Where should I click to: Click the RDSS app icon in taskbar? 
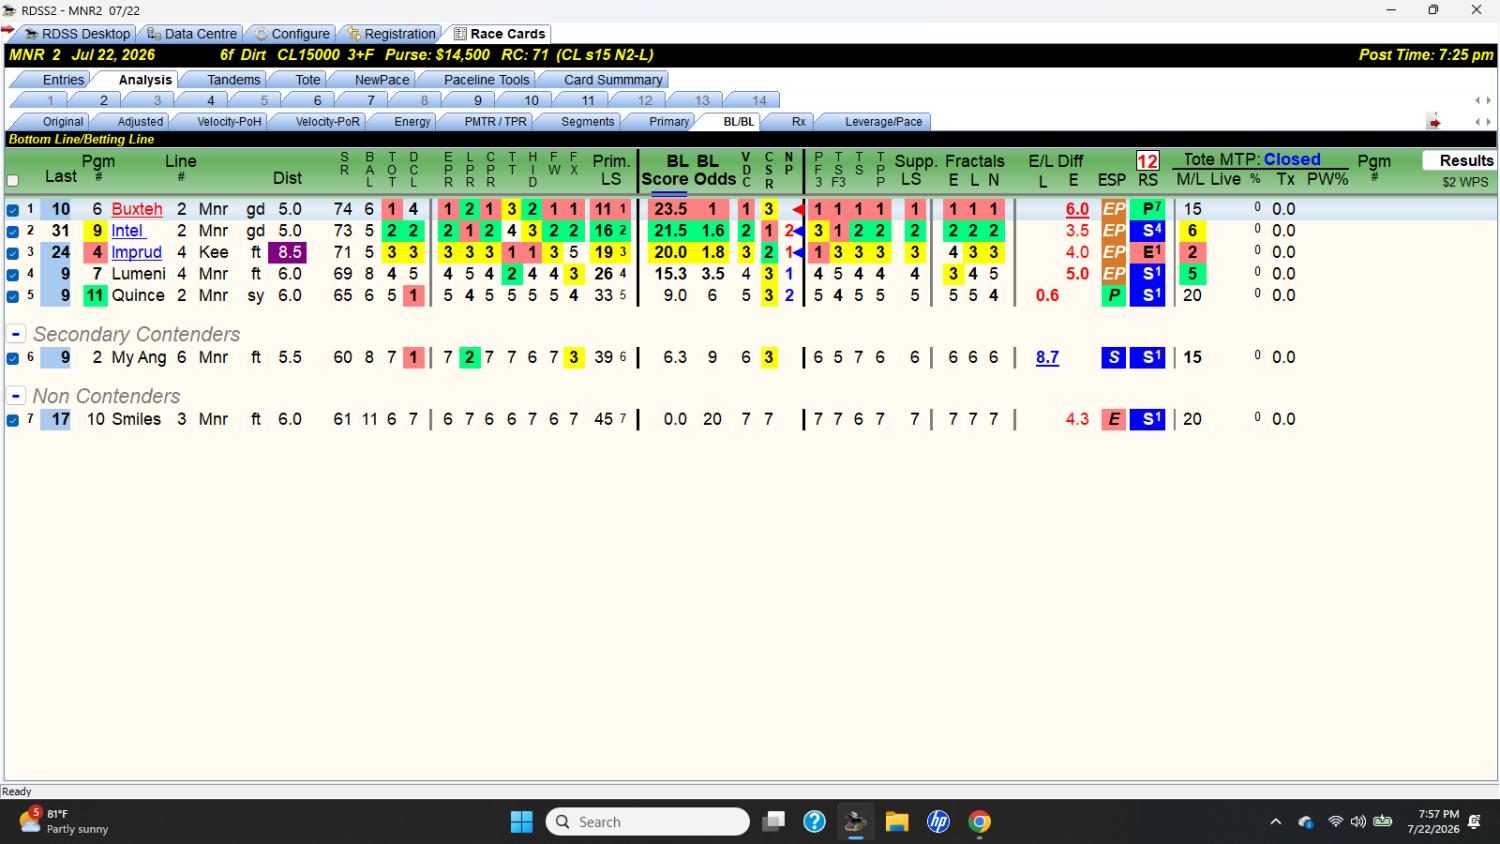(855, 822)
